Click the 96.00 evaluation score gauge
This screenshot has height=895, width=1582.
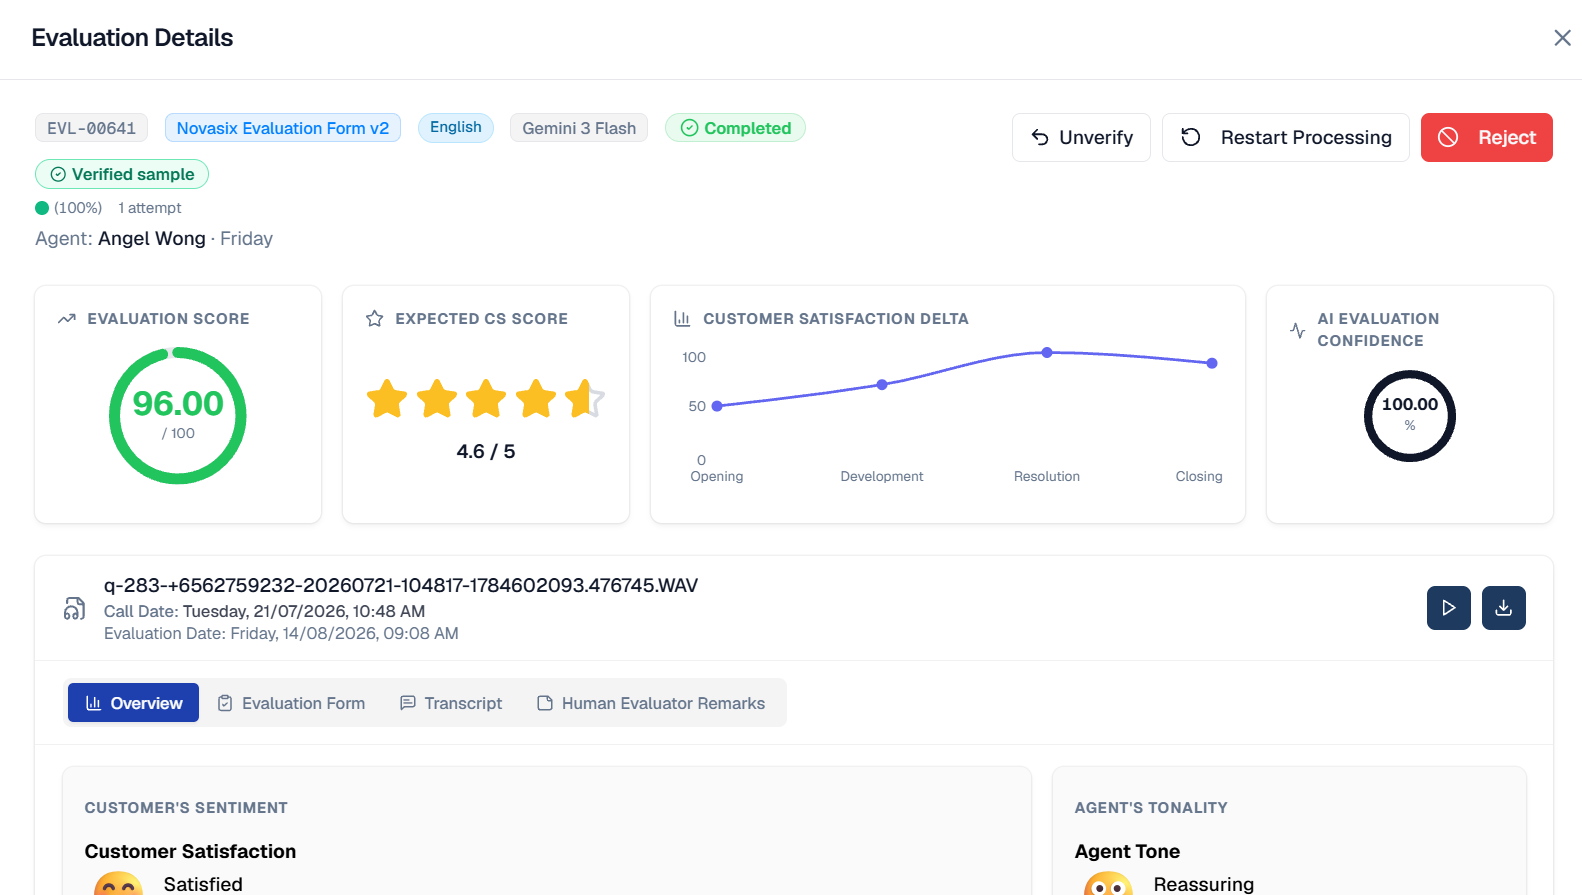[178, 416]
